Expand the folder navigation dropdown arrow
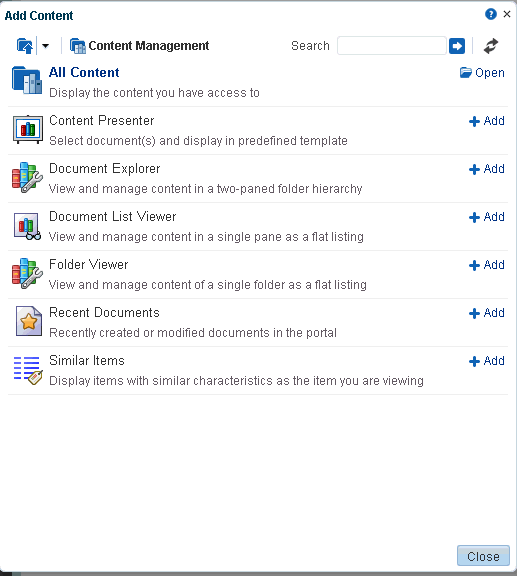 (45, 46)
